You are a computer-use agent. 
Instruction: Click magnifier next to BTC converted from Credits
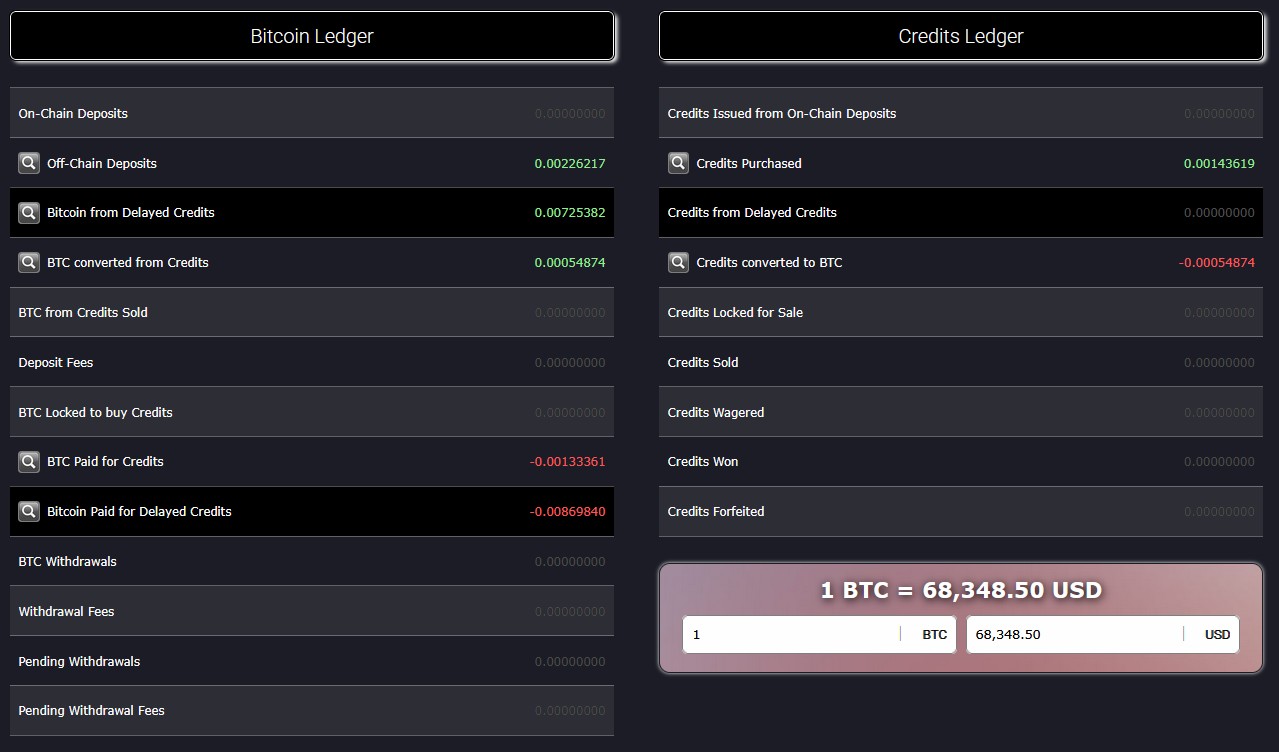coord(29,263)
